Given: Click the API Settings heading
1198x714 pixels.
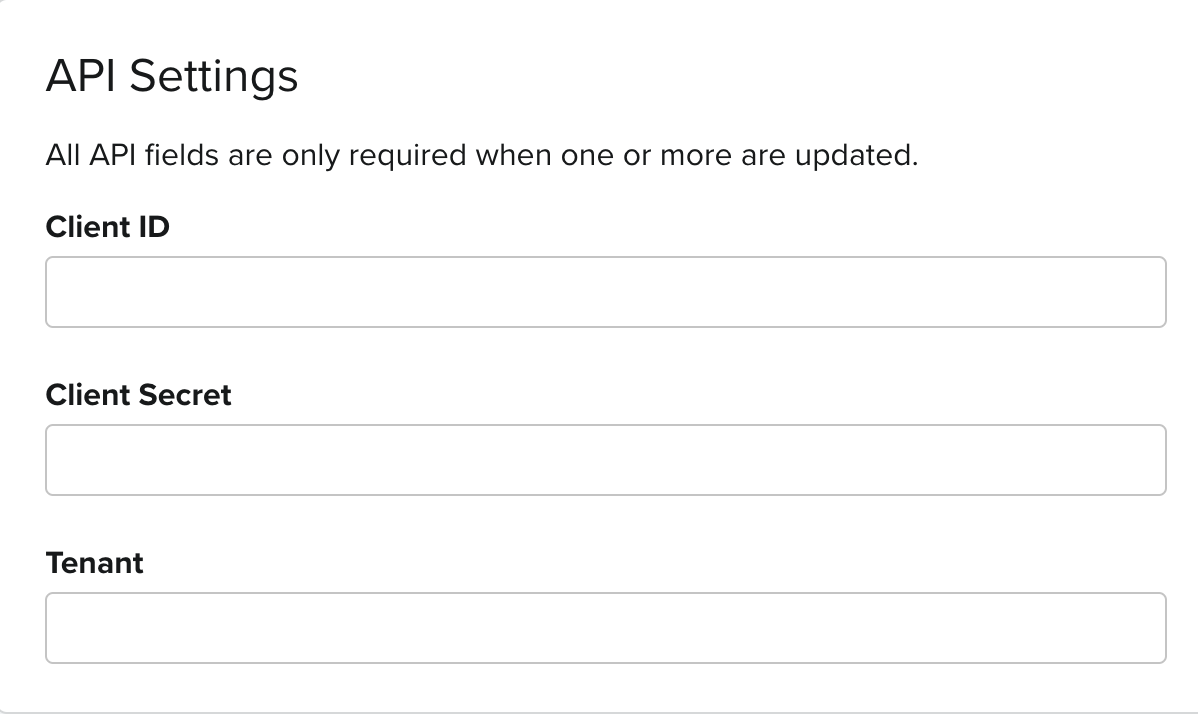Looking at the screenshot, I should click(172, 77).
